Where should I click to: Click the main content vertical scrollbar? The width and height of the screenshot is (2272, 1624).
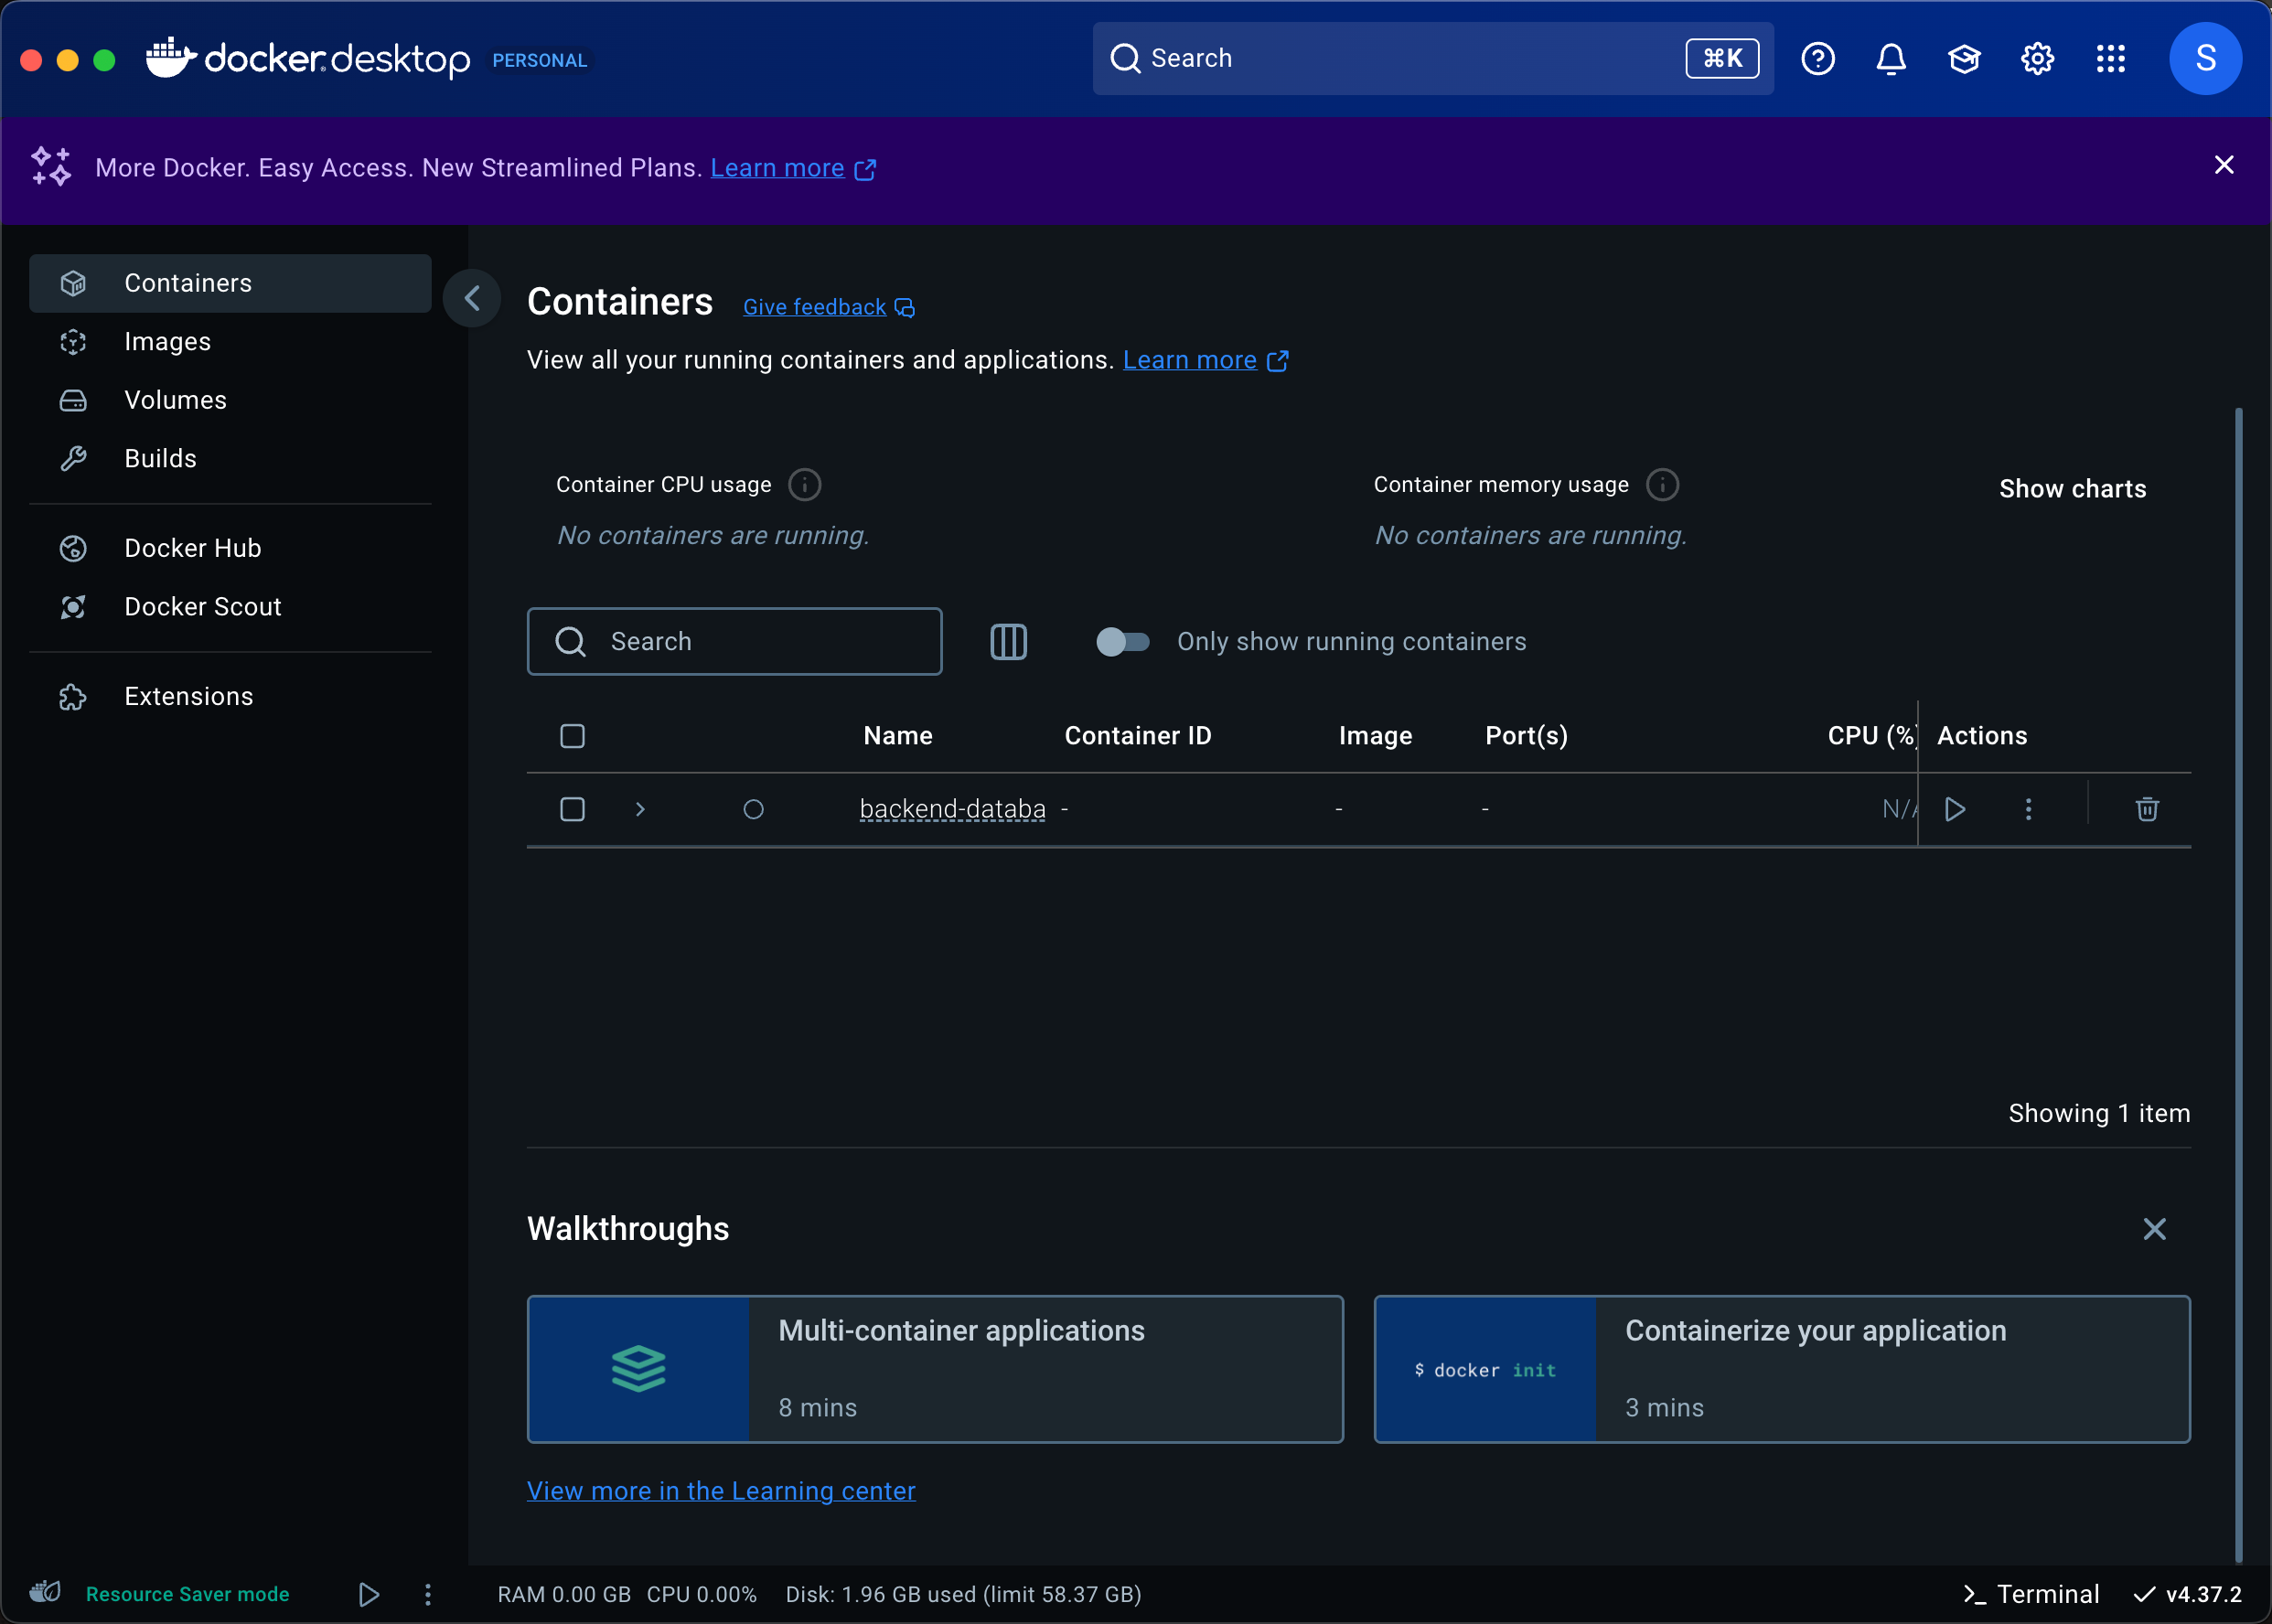pyautogui.click(x=2238, y=985)
